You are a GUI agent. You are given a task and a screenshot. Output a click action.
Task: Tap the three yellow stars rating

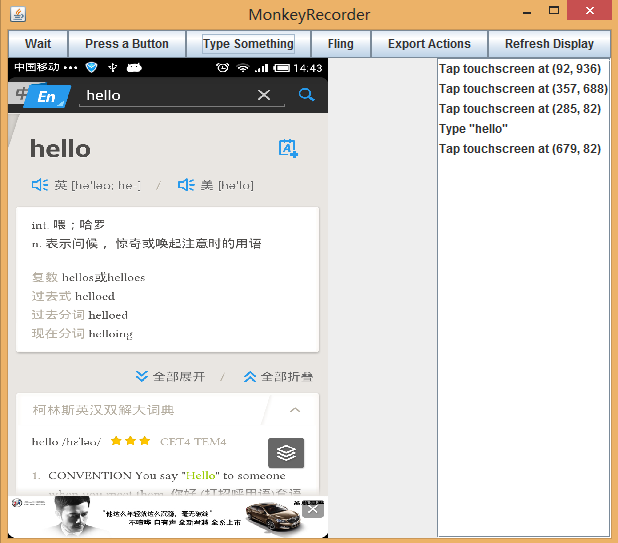130,441
